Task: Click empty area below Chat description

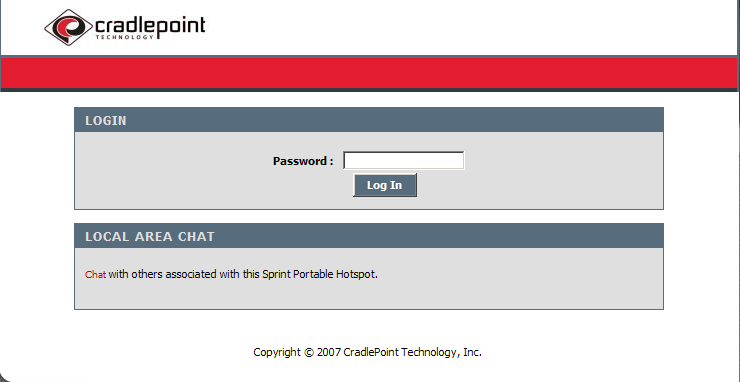Action: [369, 295]
